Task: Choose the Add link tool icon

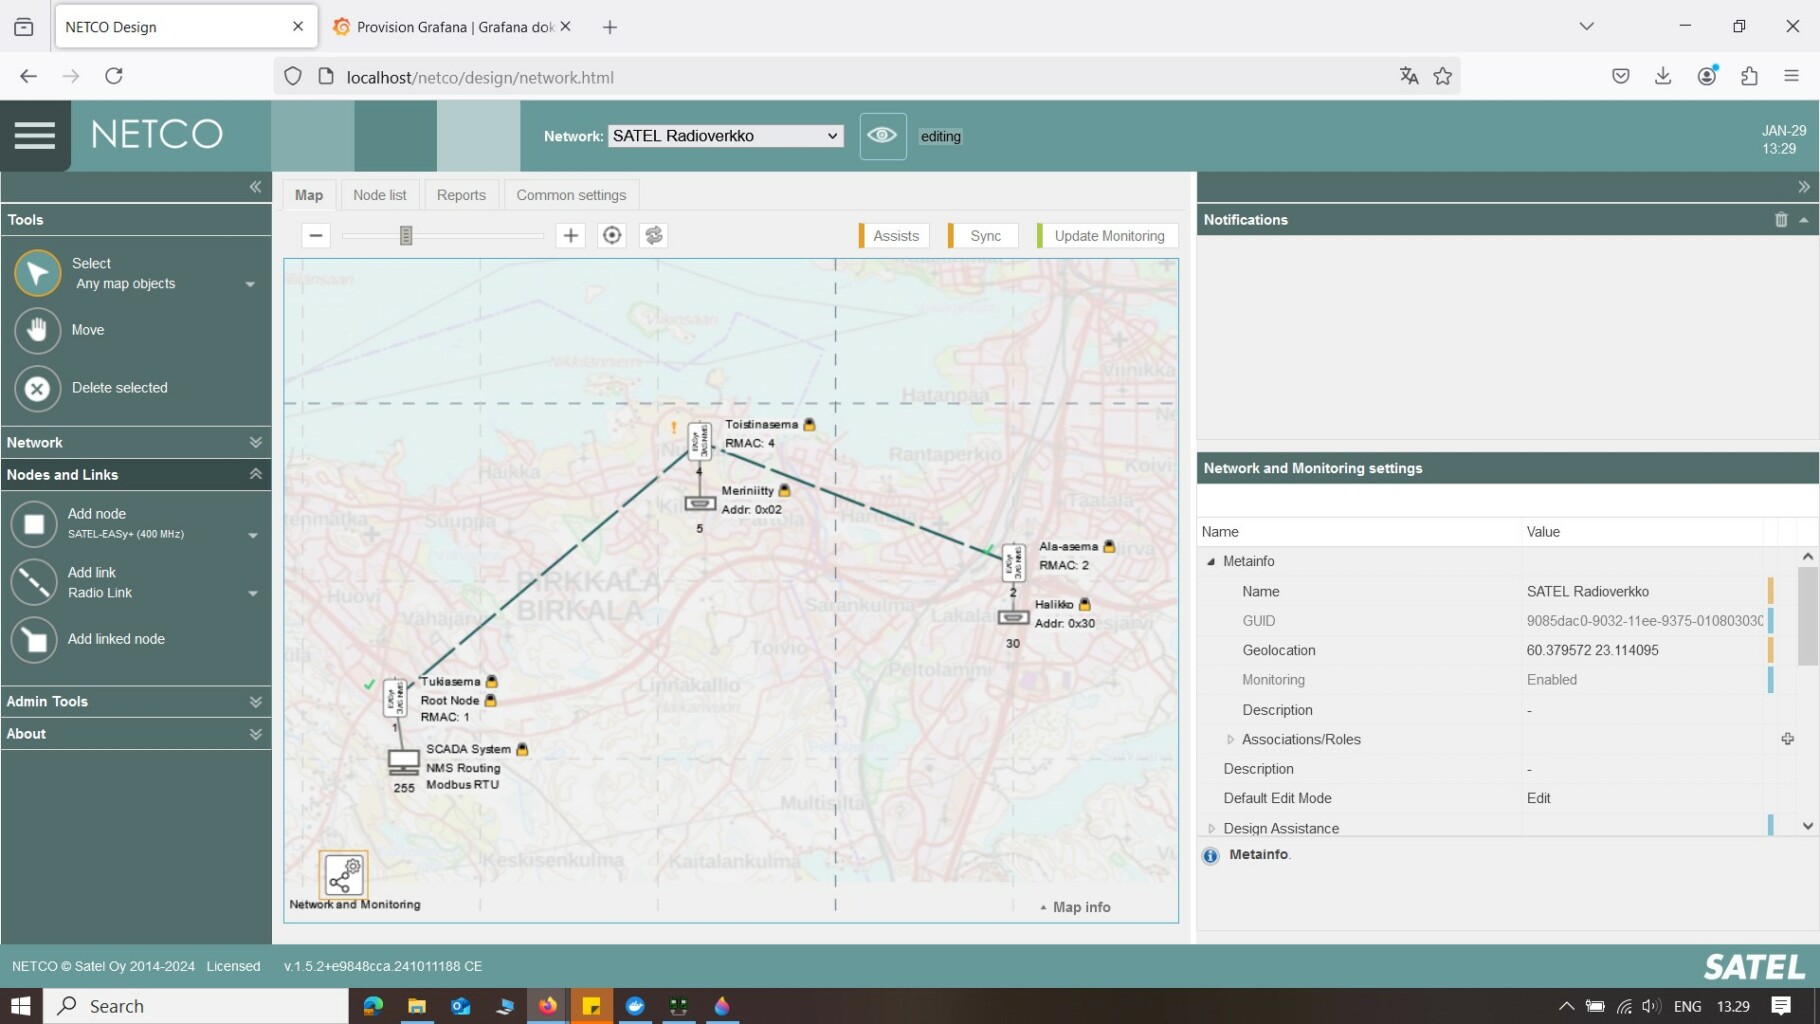Action: point(34,582)
